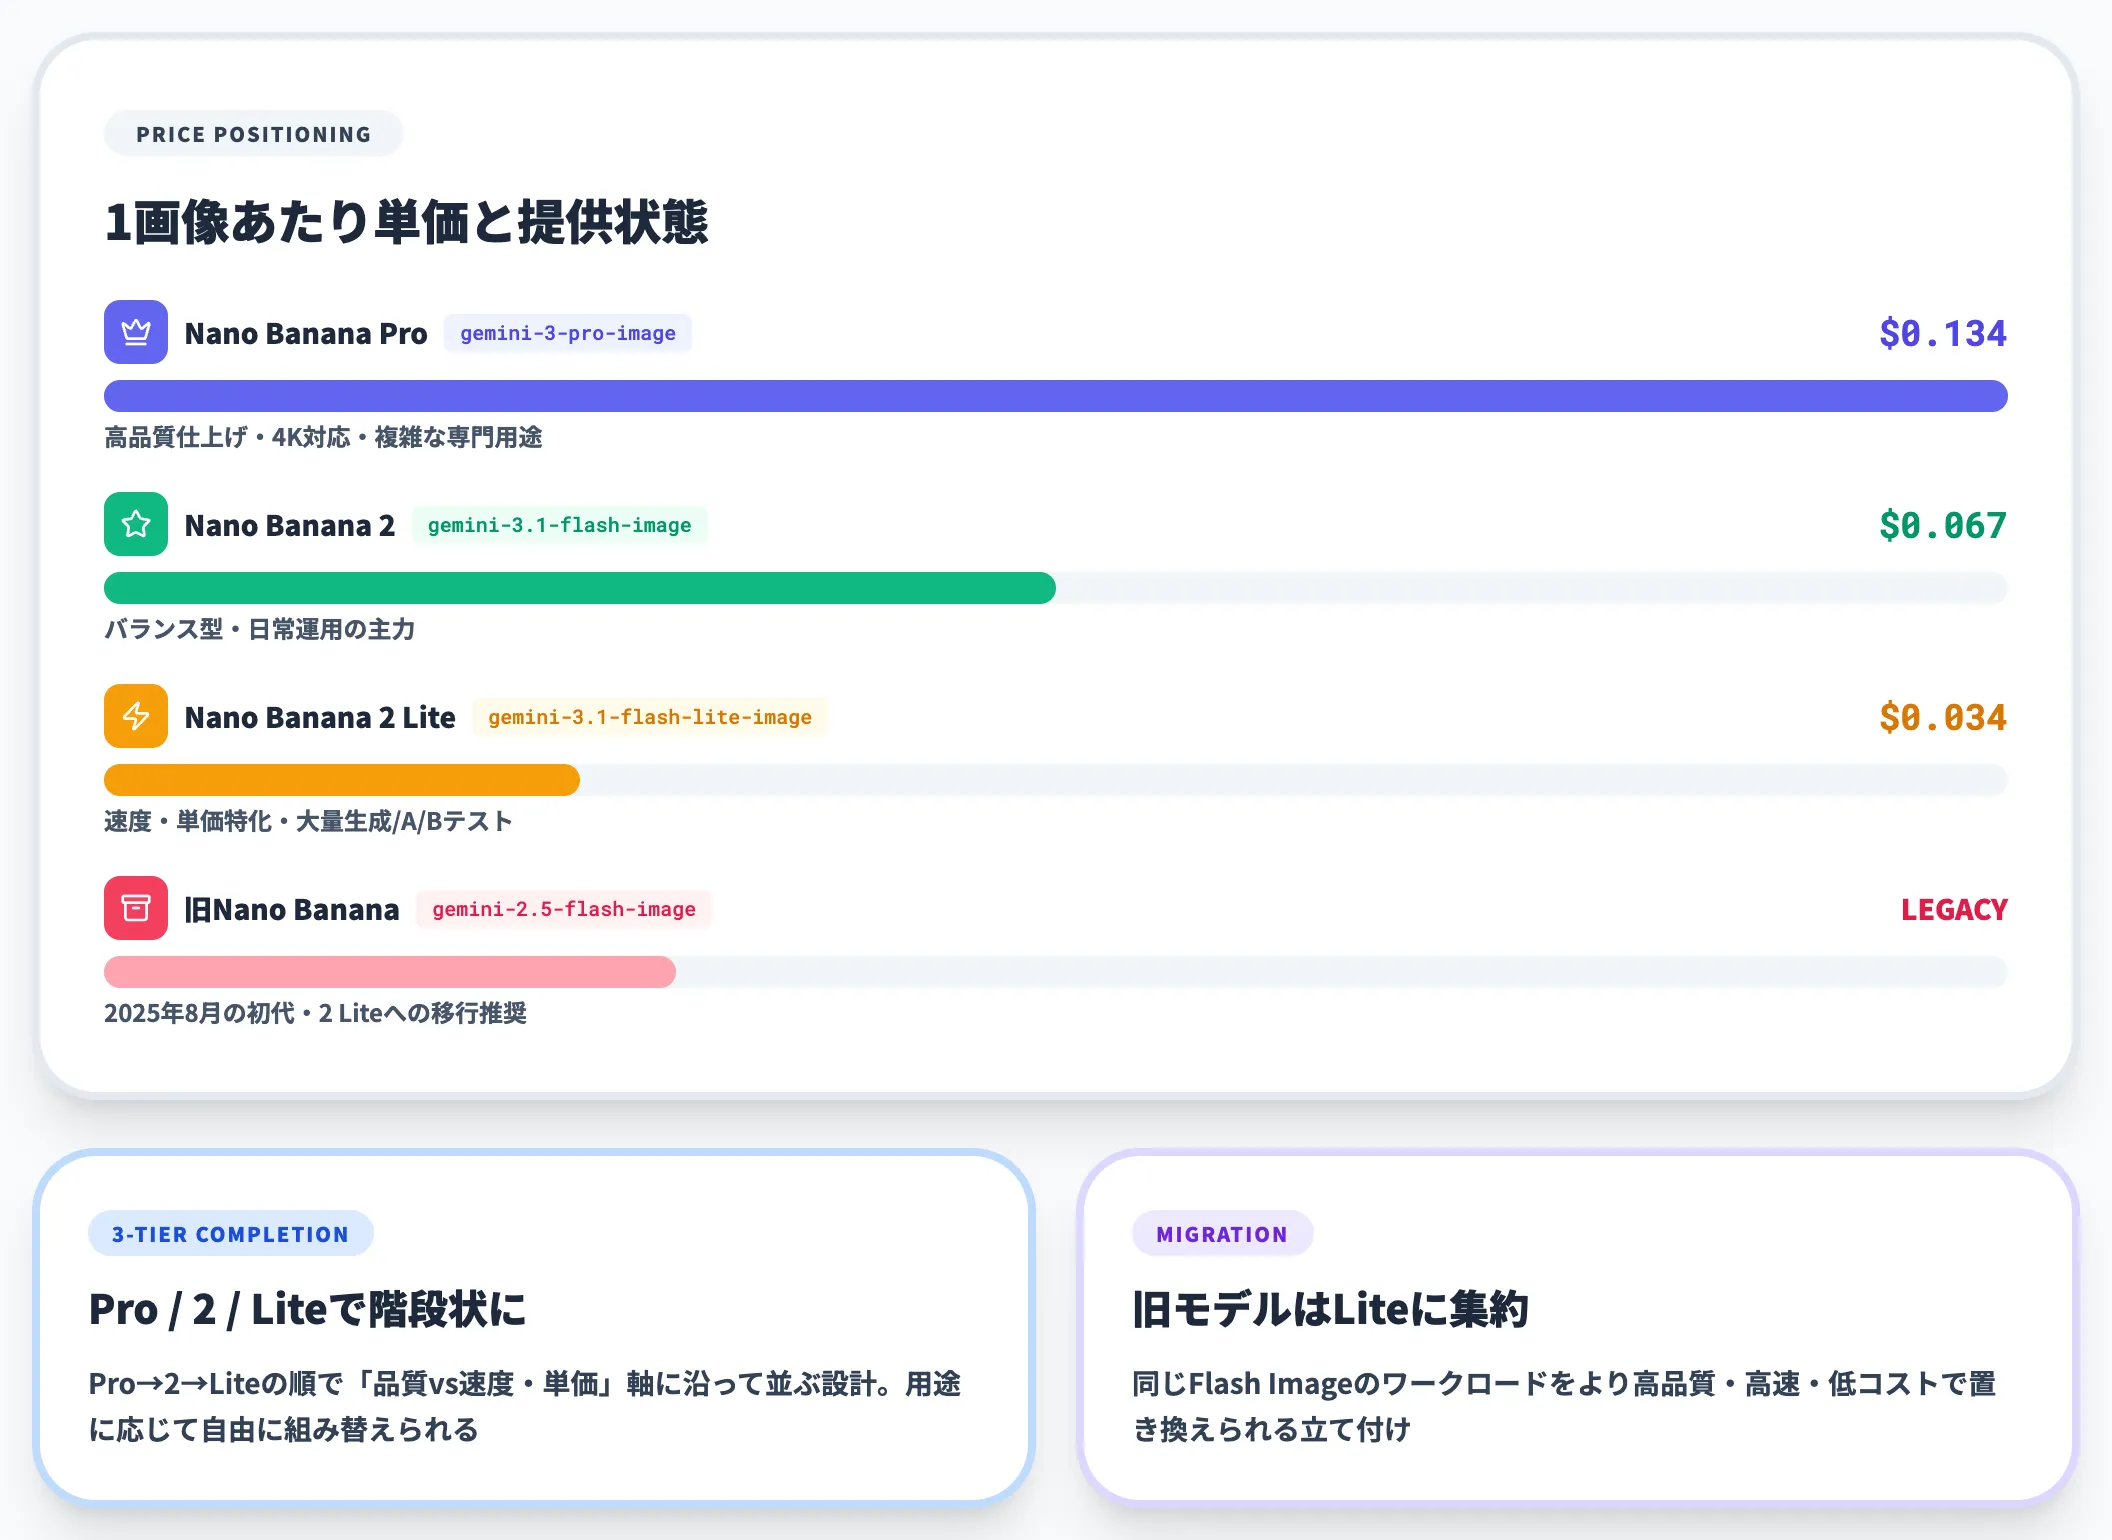Viewport: 2112px width, 1540px height.
Task: Select the gemini-2.5-flash-image model tag
Action: click(564, 909)
